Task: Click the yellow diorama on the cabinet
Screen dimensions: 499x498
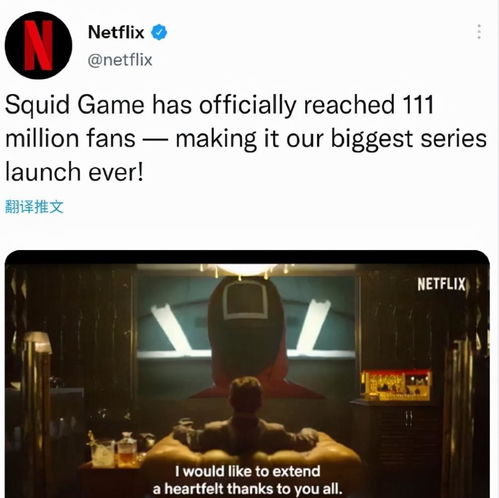Action: pos(396,385)
